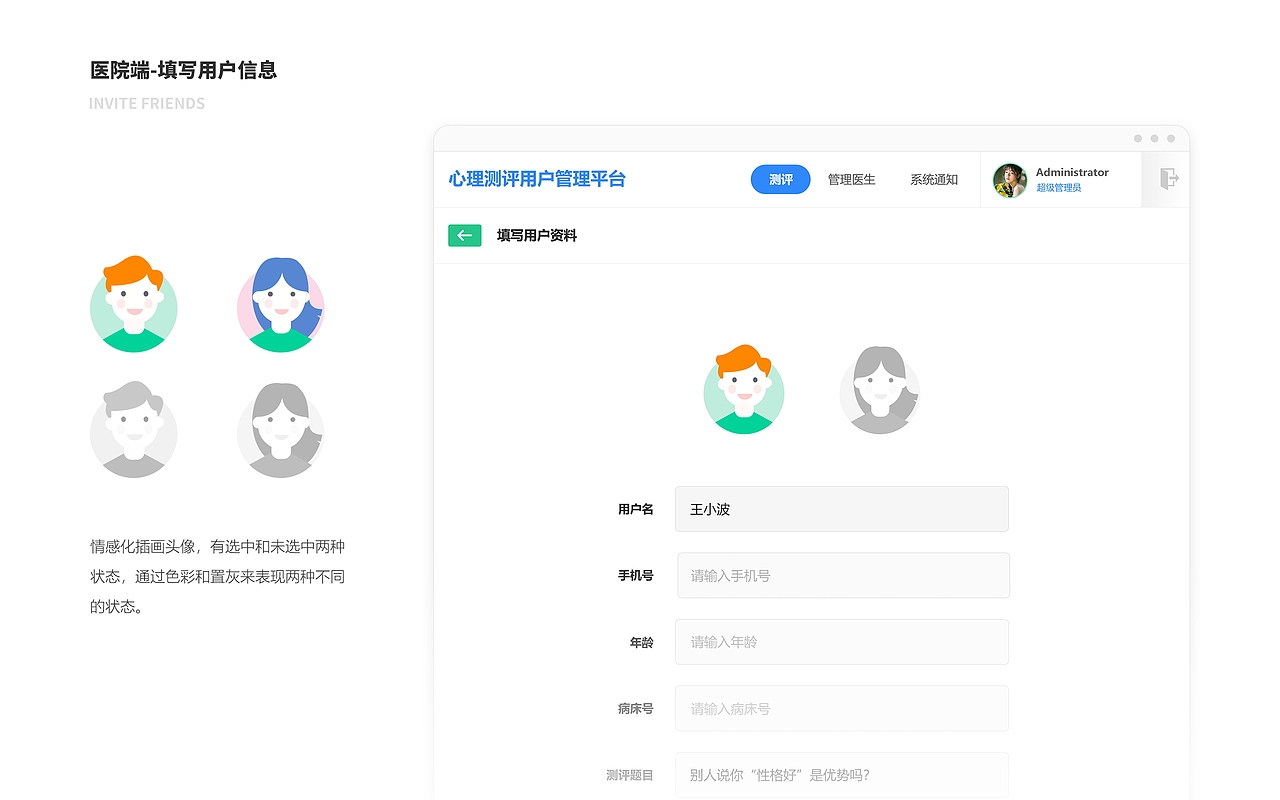Viewport: 1280px width, 800px height.
Task: Select the blue-haired girl avatar illustration
Action: pyautogui.click(x=280, y=304)
